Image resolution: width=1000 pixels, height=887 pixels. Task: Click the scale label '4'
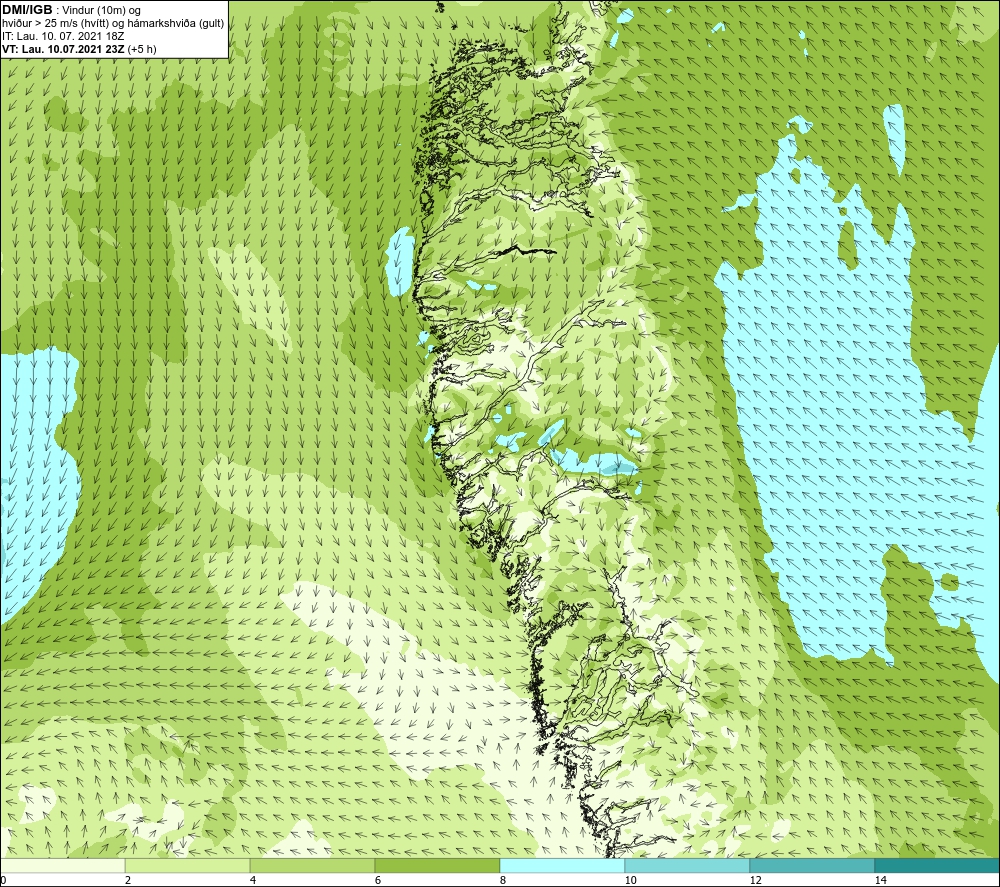[253, 881]
